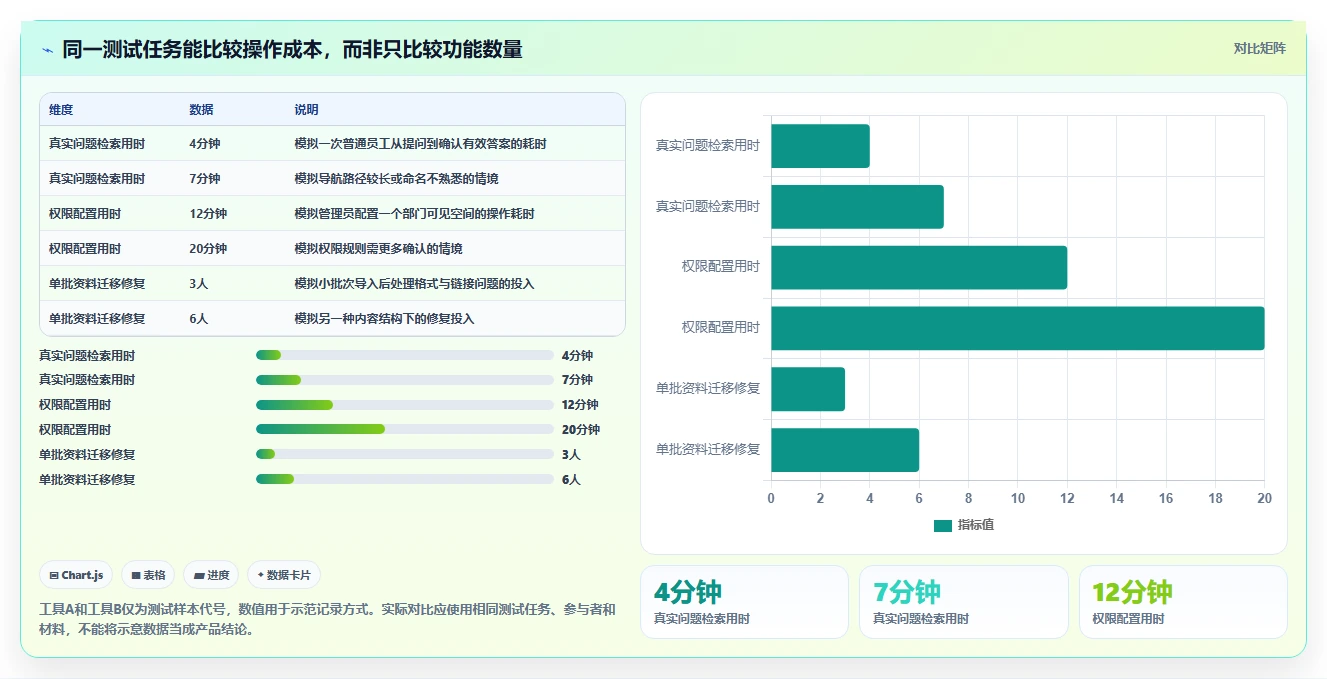Click the Chart.js tag chip
This screenshot has height=679, width=1327.
(76, 575)
